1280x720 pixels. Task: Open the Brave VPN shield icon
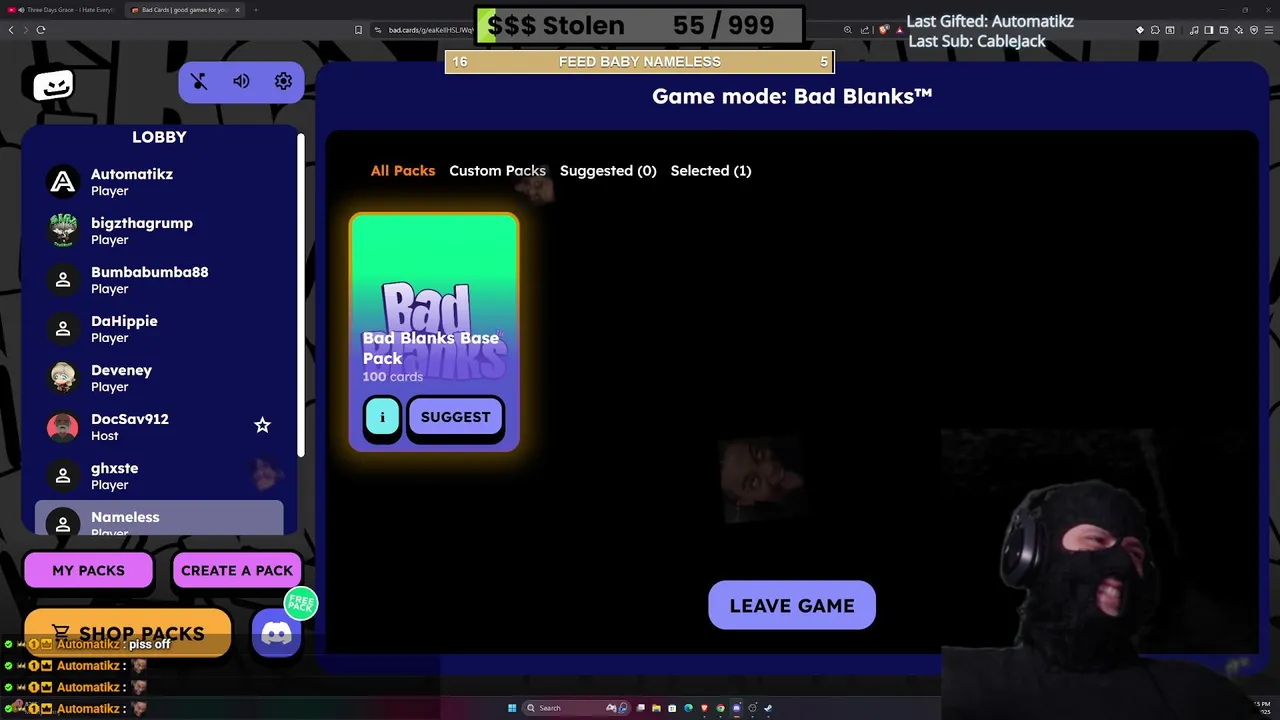[x=1254, y=30]
